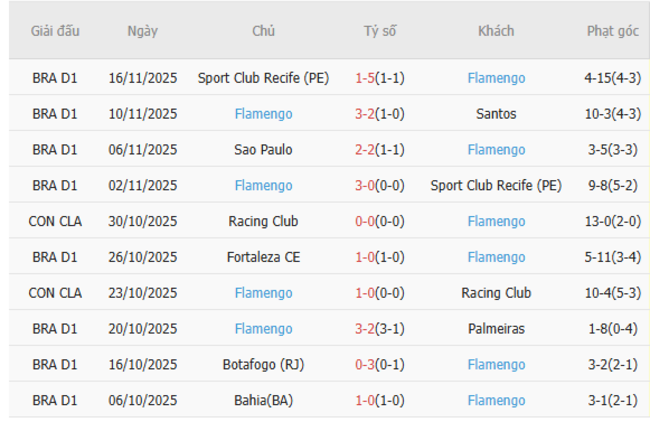Open Racing Club home team on 30/10/2025

263,222
